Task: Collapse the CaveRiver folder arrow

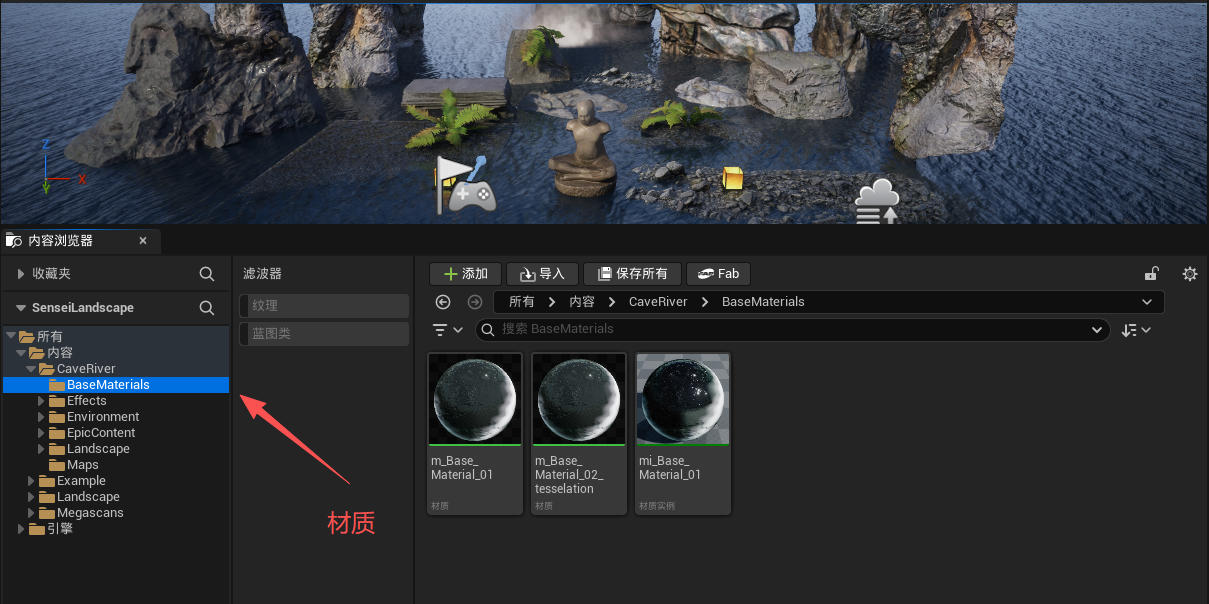Action: [x=31, y=369]
